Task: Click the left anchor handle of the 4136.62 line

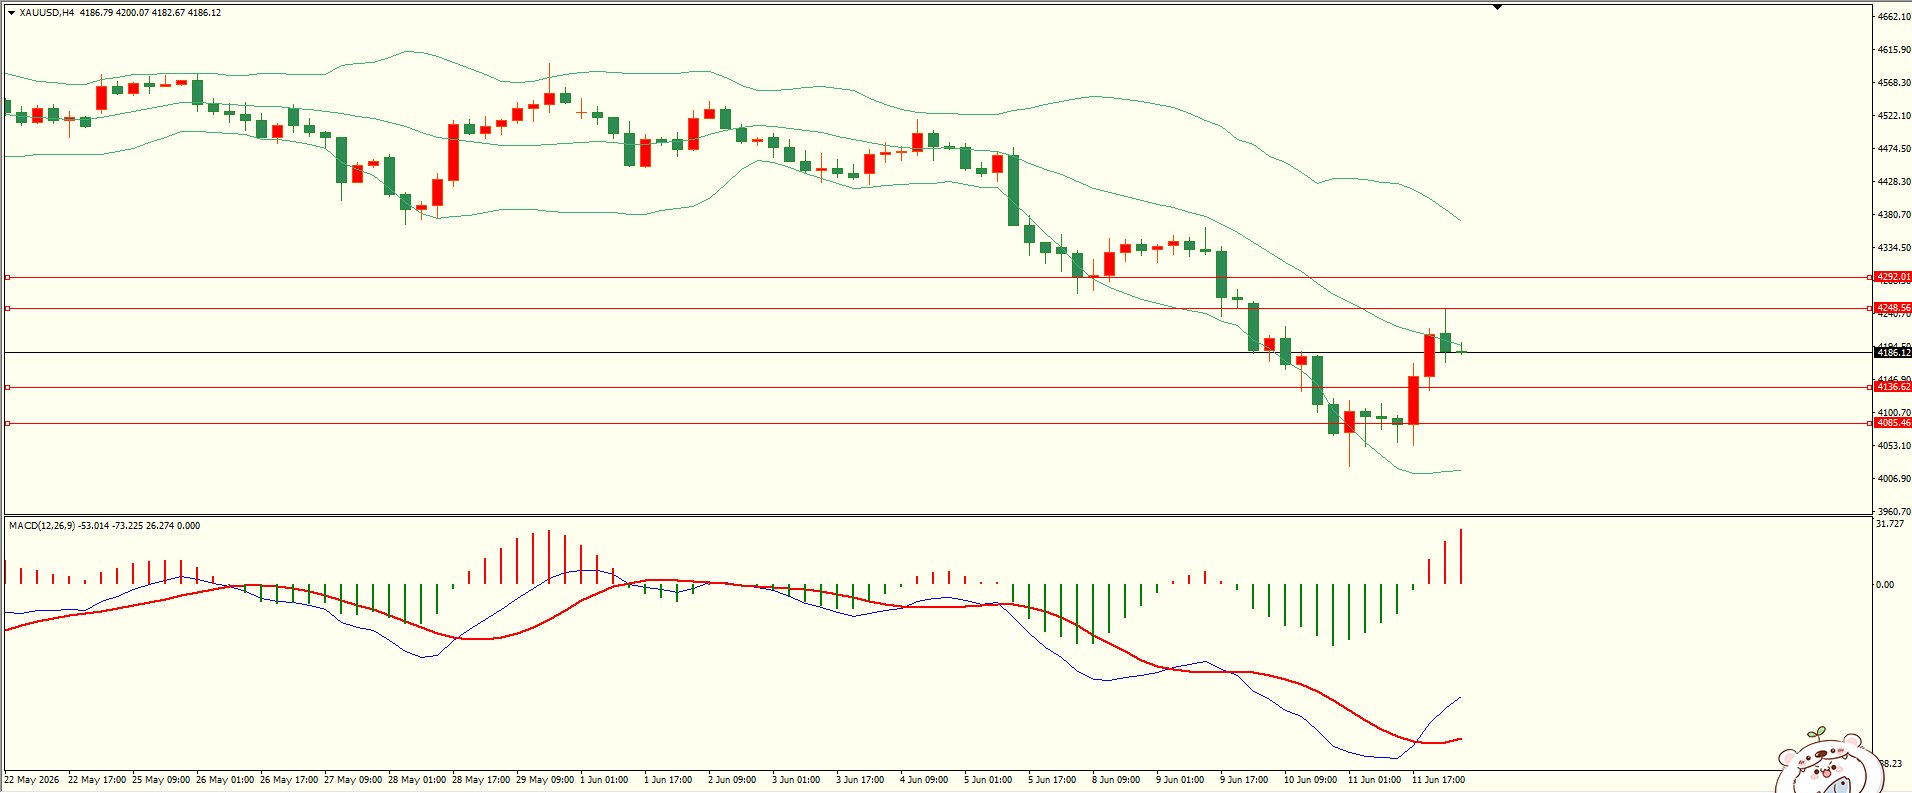Action: tap(8, 387)
